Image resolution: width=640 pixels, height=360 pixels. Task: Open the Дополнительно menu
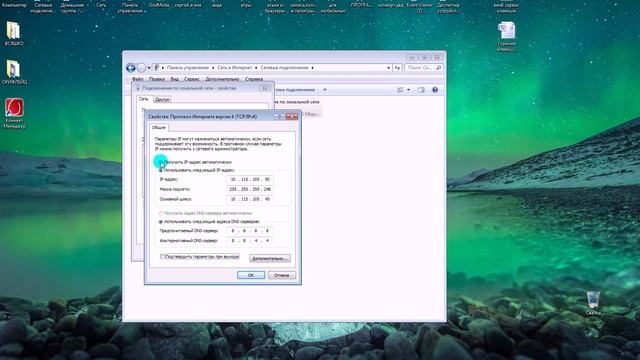(x=222, y=79)
